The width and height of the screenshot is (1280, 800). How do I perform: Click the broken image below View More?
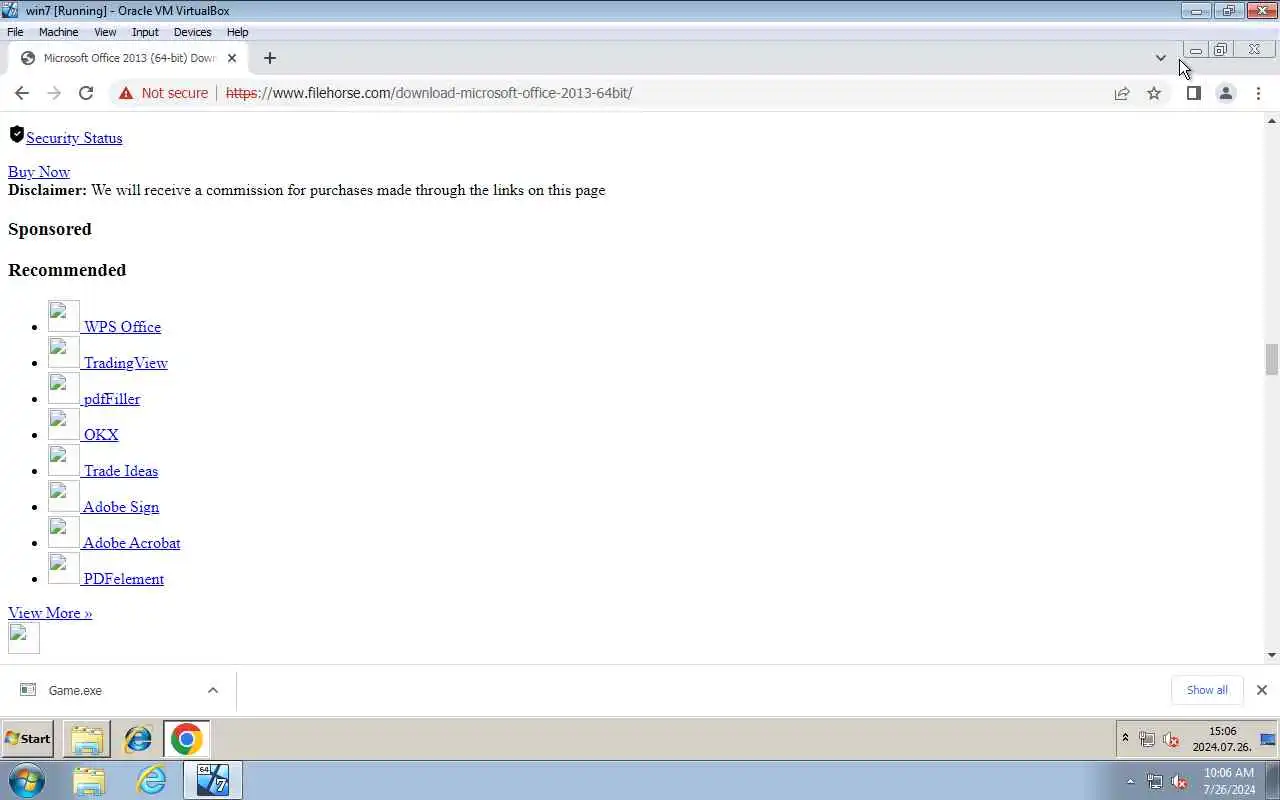coord(24,638)
